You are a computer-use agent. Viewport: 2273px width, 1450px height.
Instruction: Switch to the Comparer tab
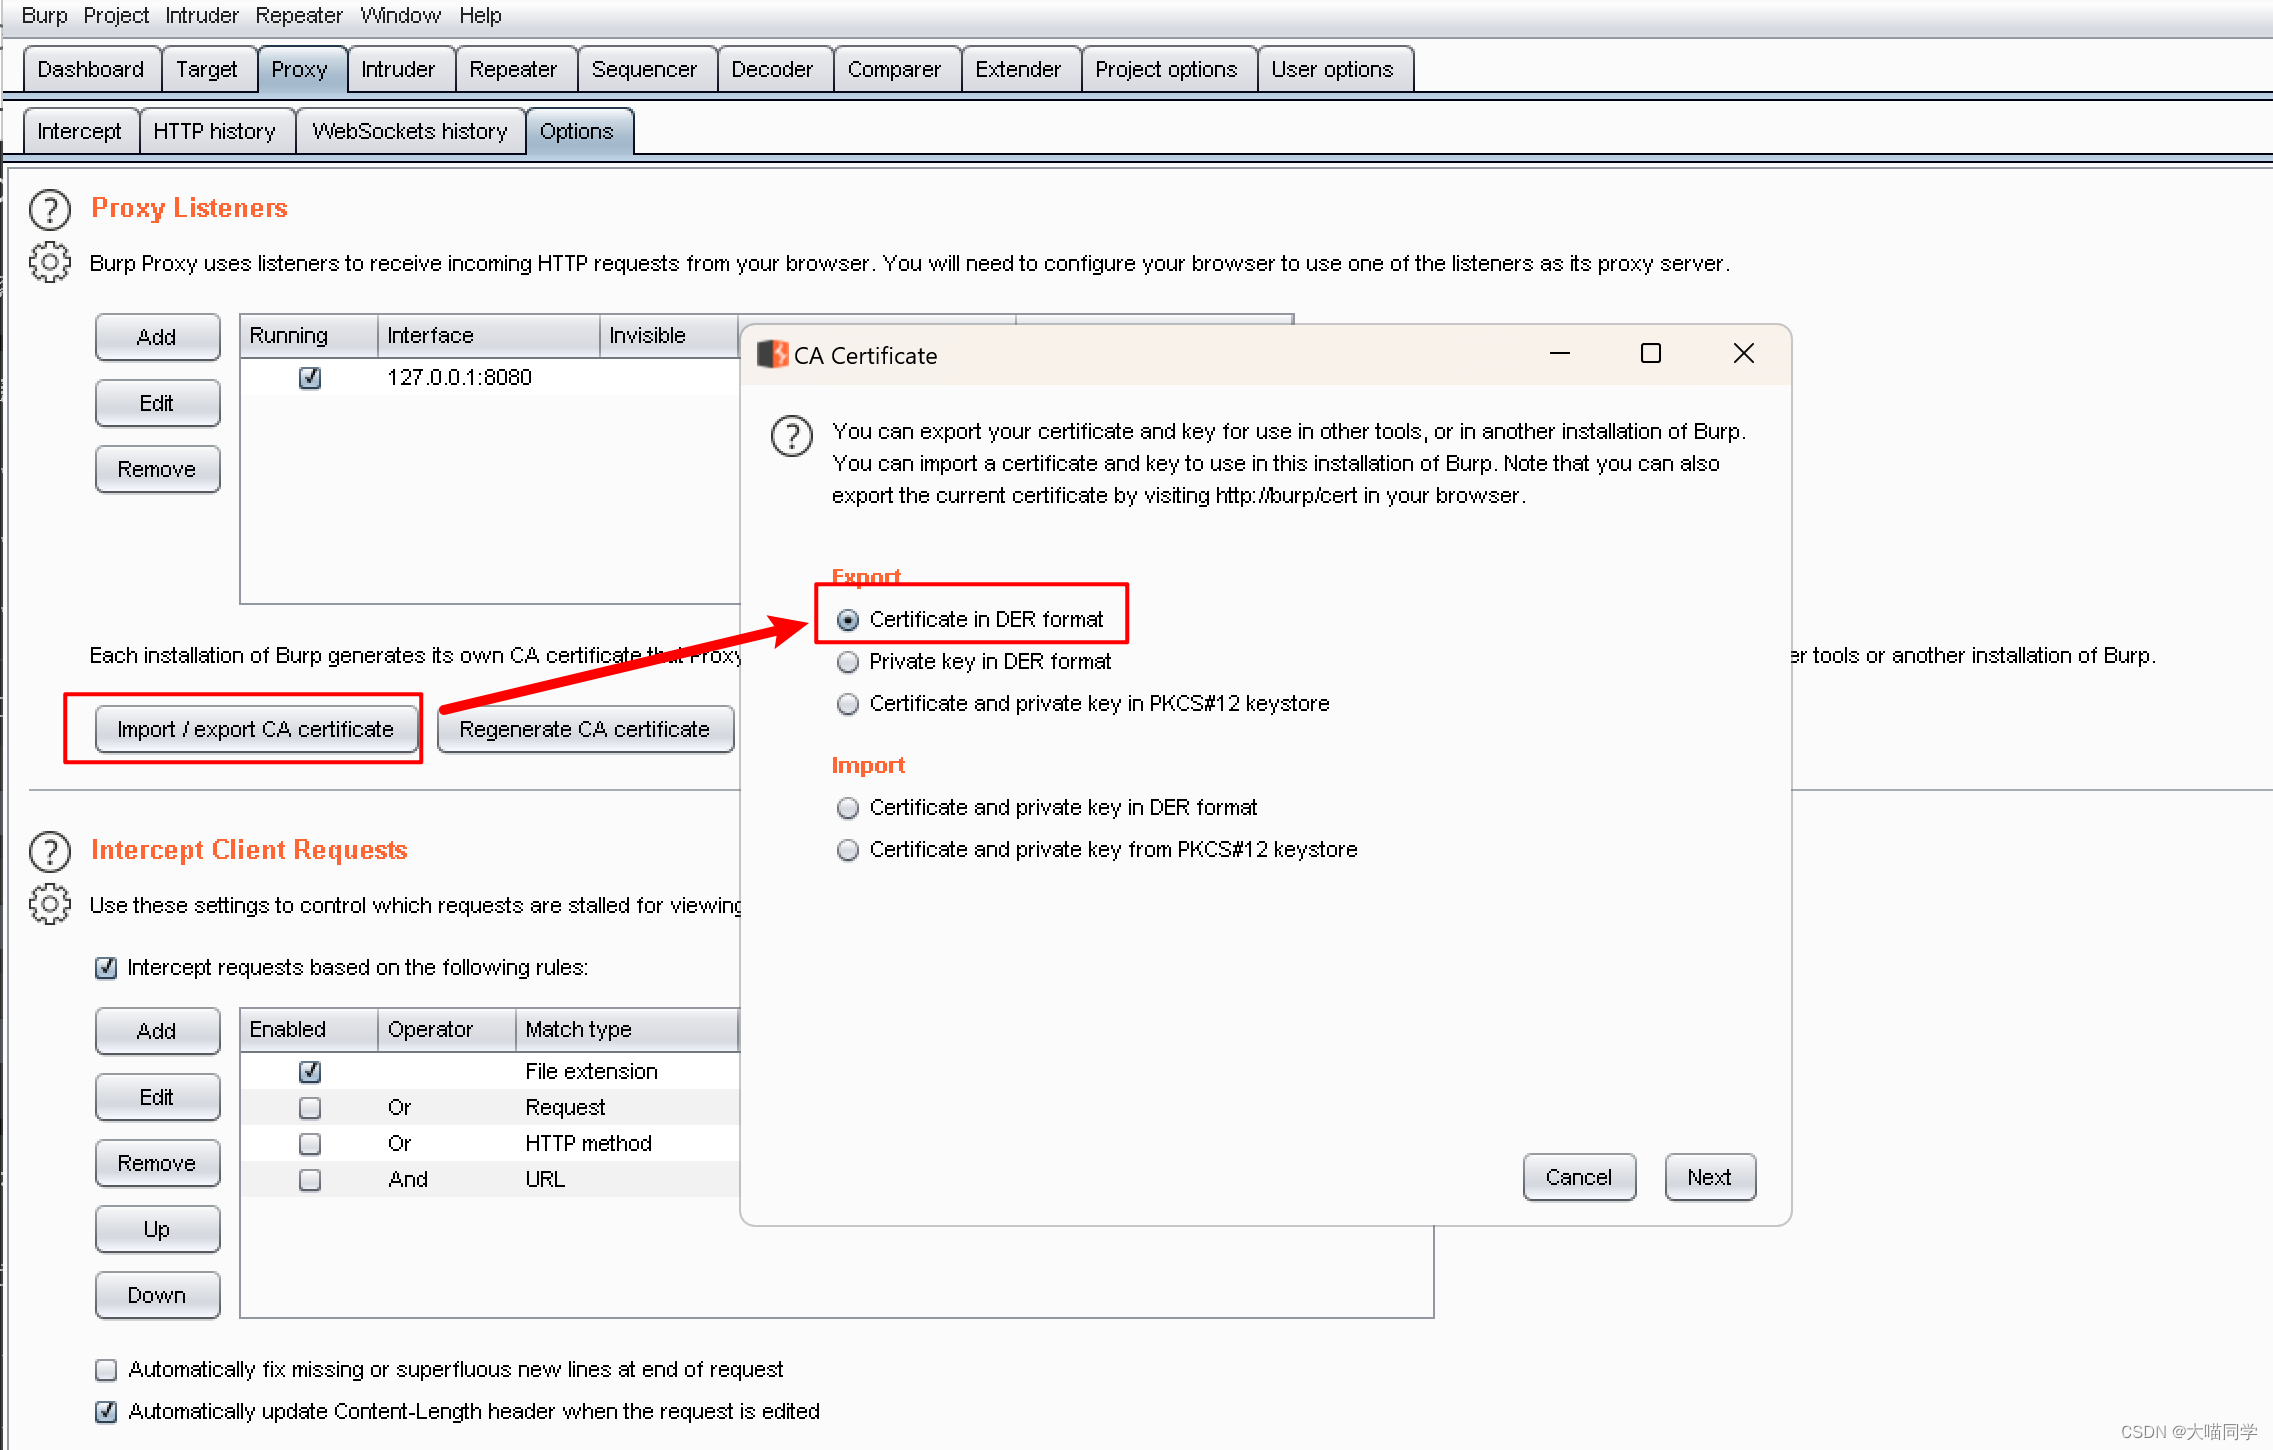[x=895, y=69]
